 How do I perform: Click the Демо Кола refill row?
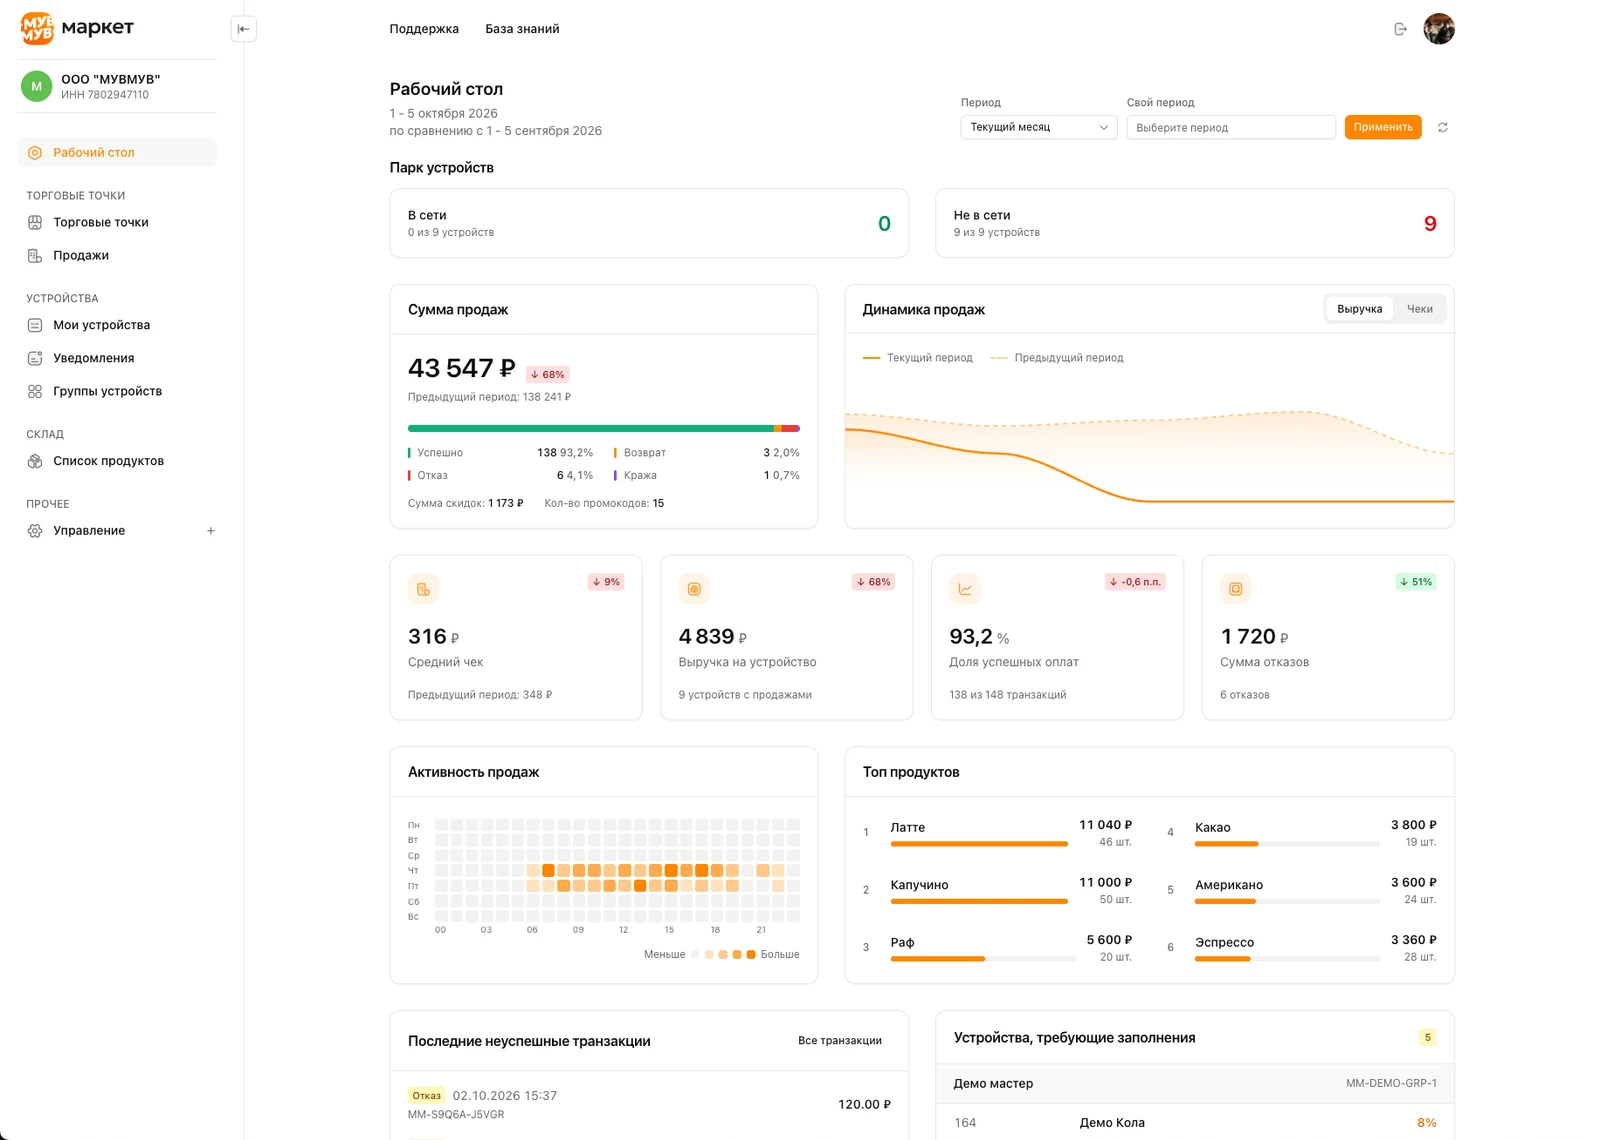tap(1194, 1122)
